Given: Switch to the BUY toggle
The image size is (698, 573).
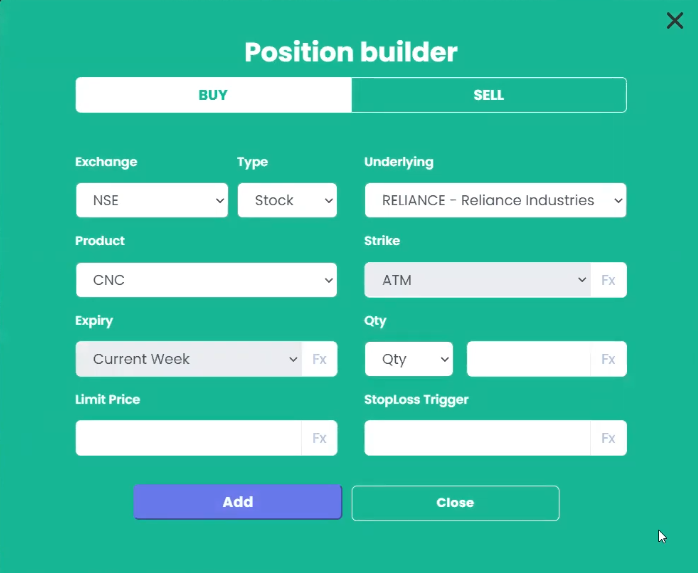Looking at the screenshot, I should [213, 95].
